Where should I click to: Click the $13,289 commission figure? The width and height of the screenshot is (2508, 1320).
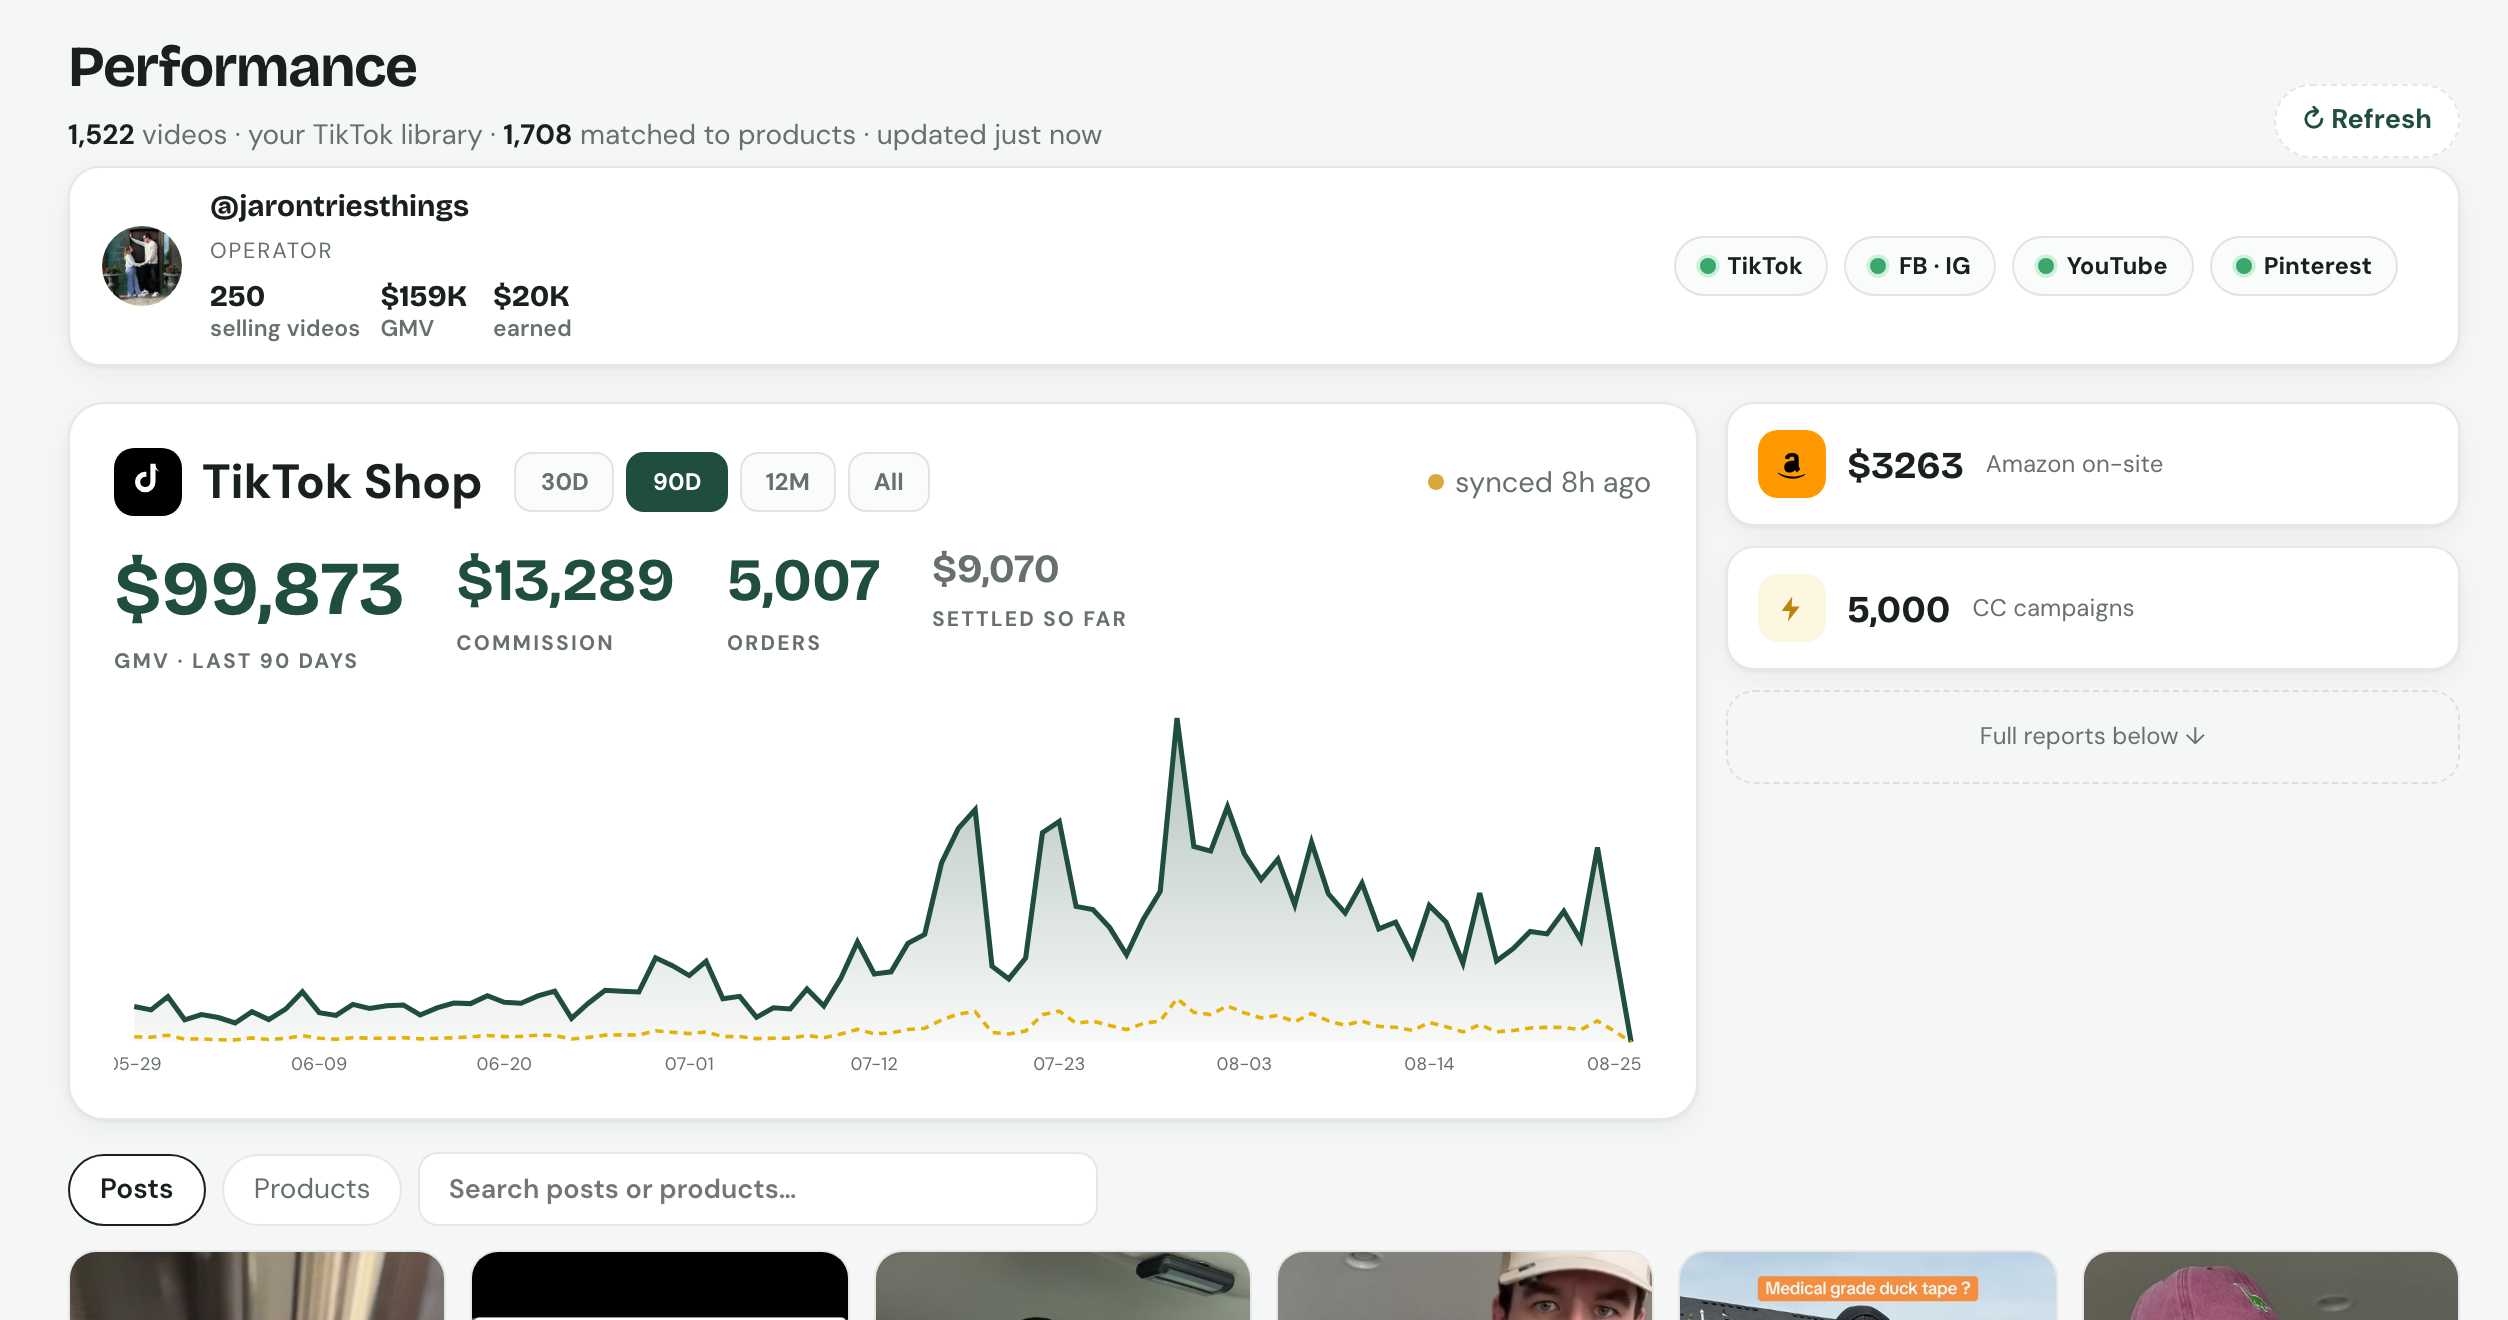click(565, 581)
